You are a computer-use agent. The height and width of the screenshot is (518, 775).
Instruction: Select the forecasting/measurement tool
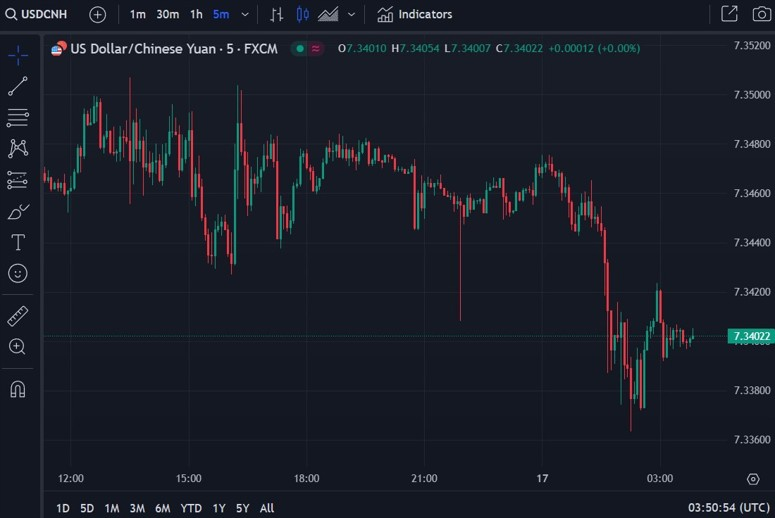click(x=18, y=180)
